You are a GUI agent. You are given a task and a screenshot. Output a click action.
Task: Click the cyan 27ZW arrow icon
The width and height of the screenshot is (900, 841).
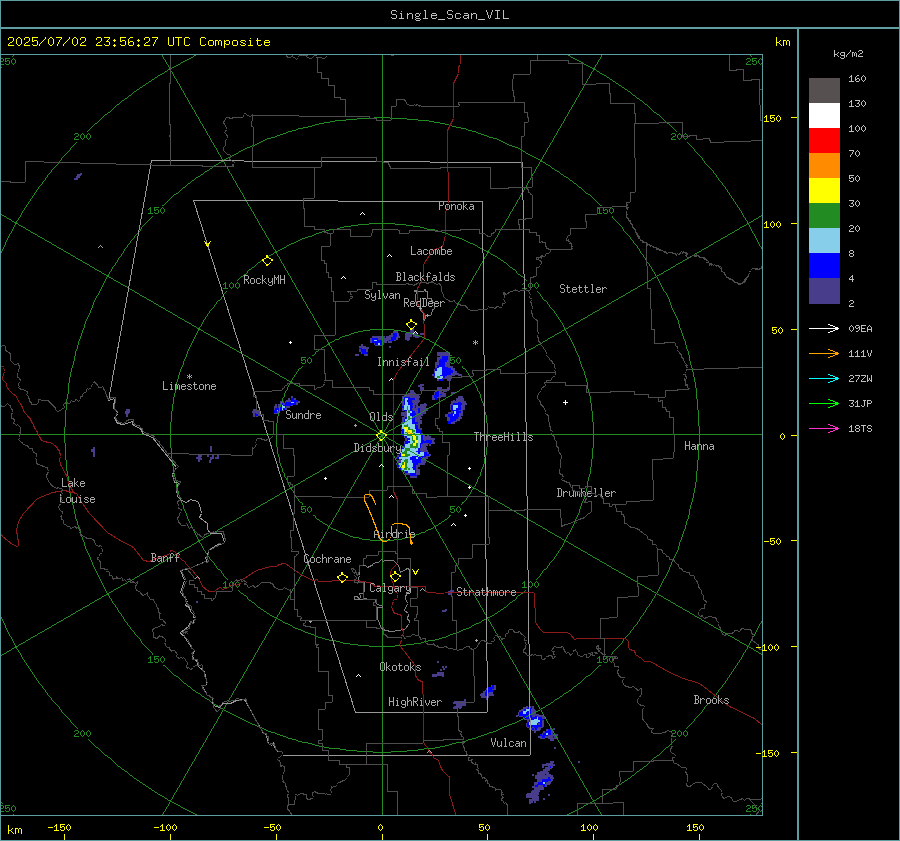click(824, 378)
